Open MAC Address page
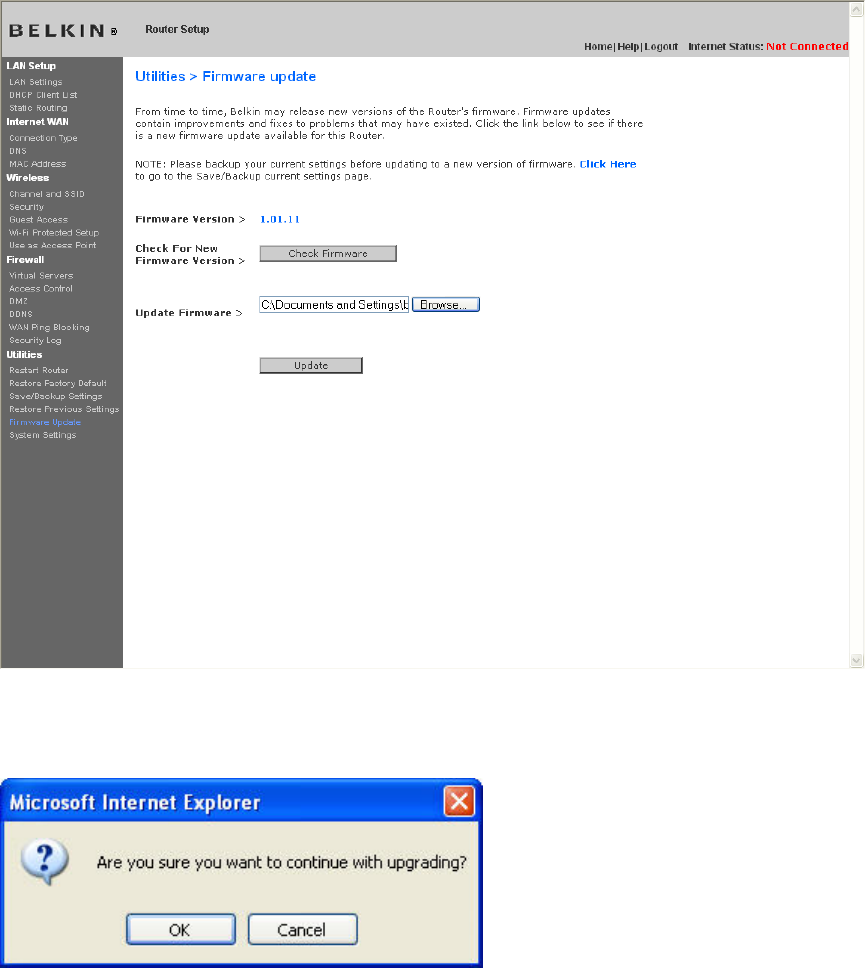This screenshot has height=968, width=865. coord(38,164)
